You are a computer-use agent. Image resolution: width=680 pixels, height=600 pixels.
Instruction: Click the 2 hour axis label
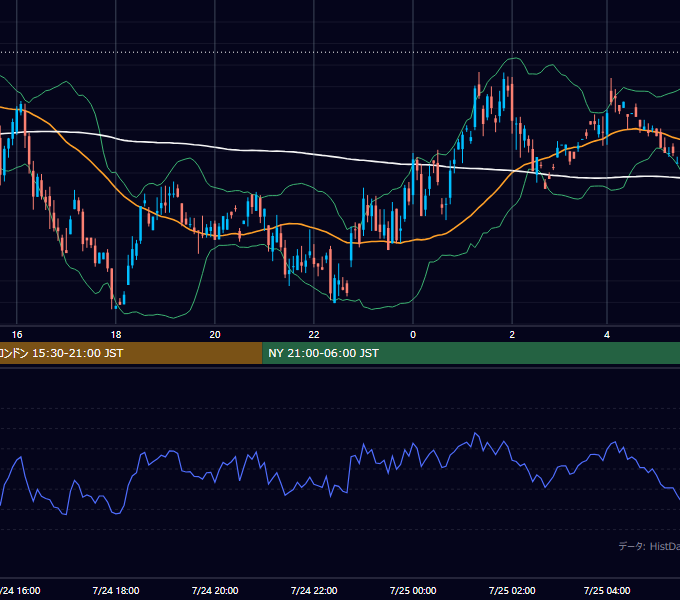(x=512, y=335)
